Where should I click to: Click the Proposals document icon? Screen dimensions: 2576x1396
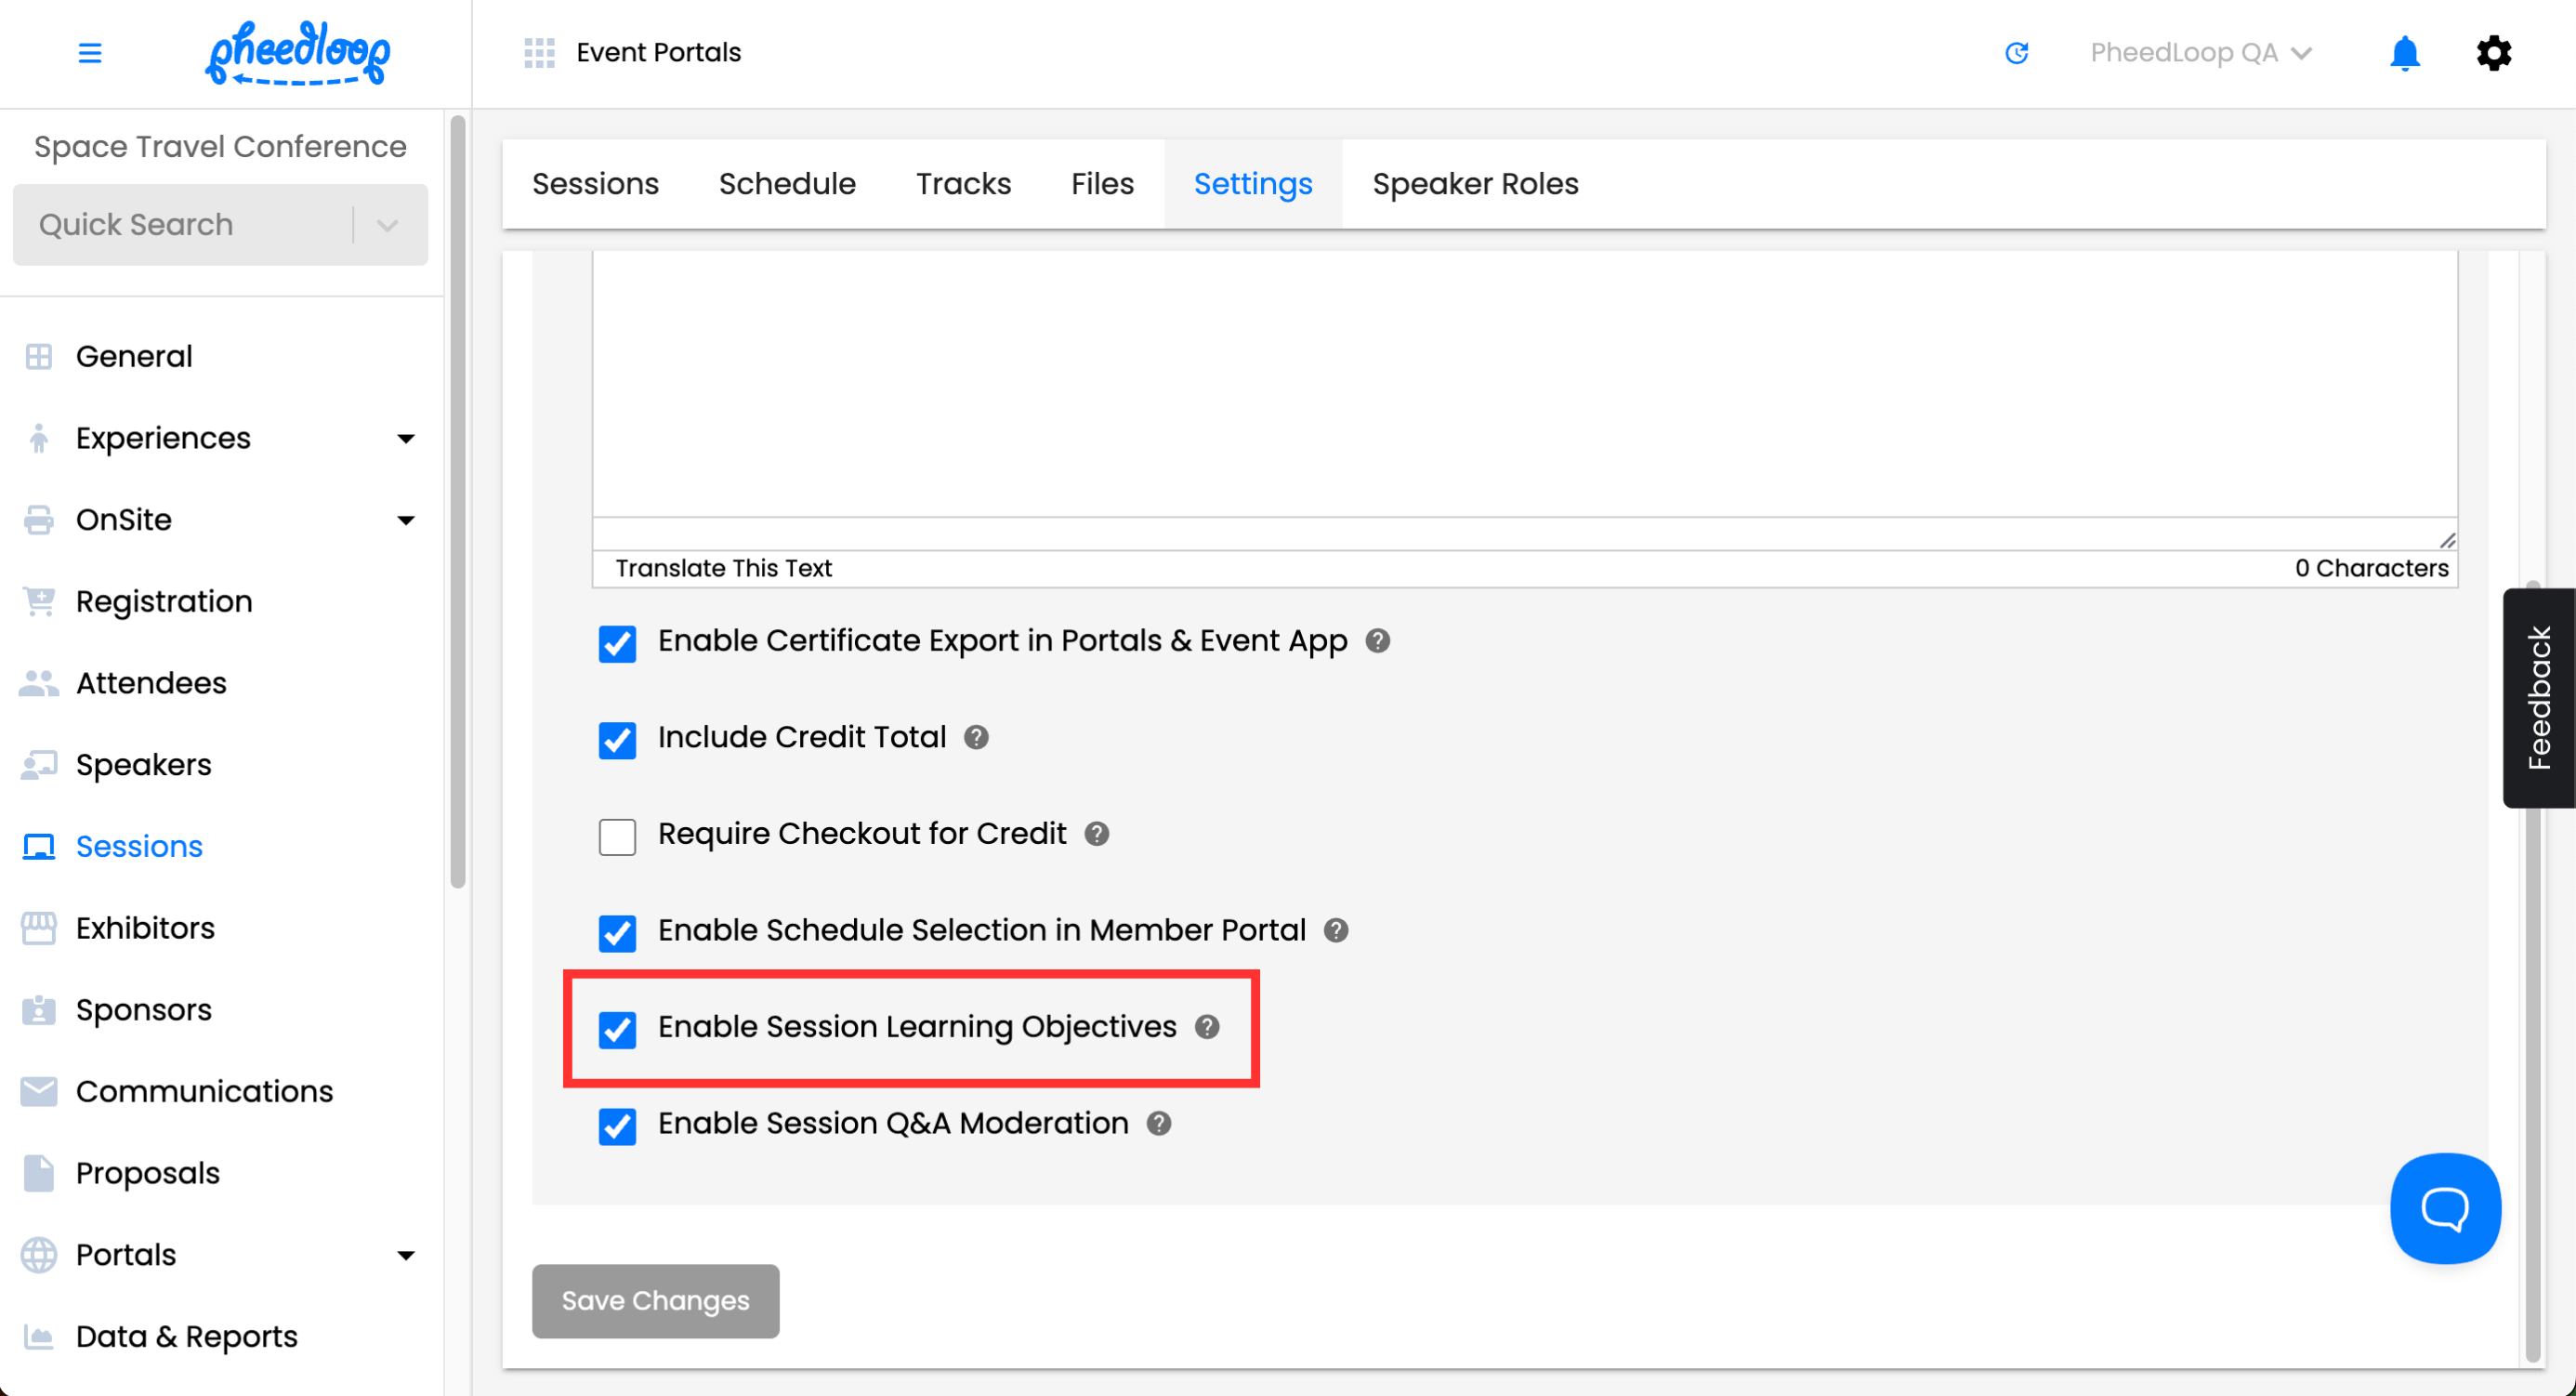[x=39, y=1173]
